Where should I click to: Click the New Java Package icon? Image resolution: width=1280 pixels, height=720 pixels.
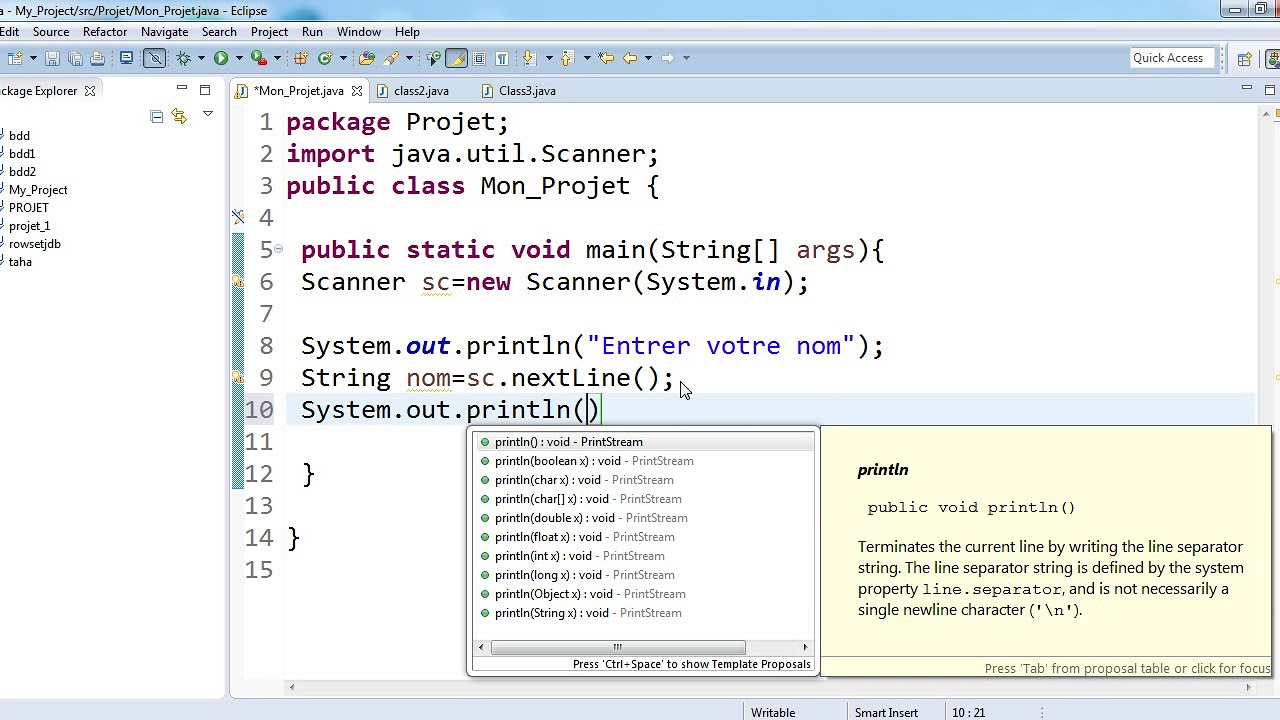pyautogui.click(x=300, y=58)
